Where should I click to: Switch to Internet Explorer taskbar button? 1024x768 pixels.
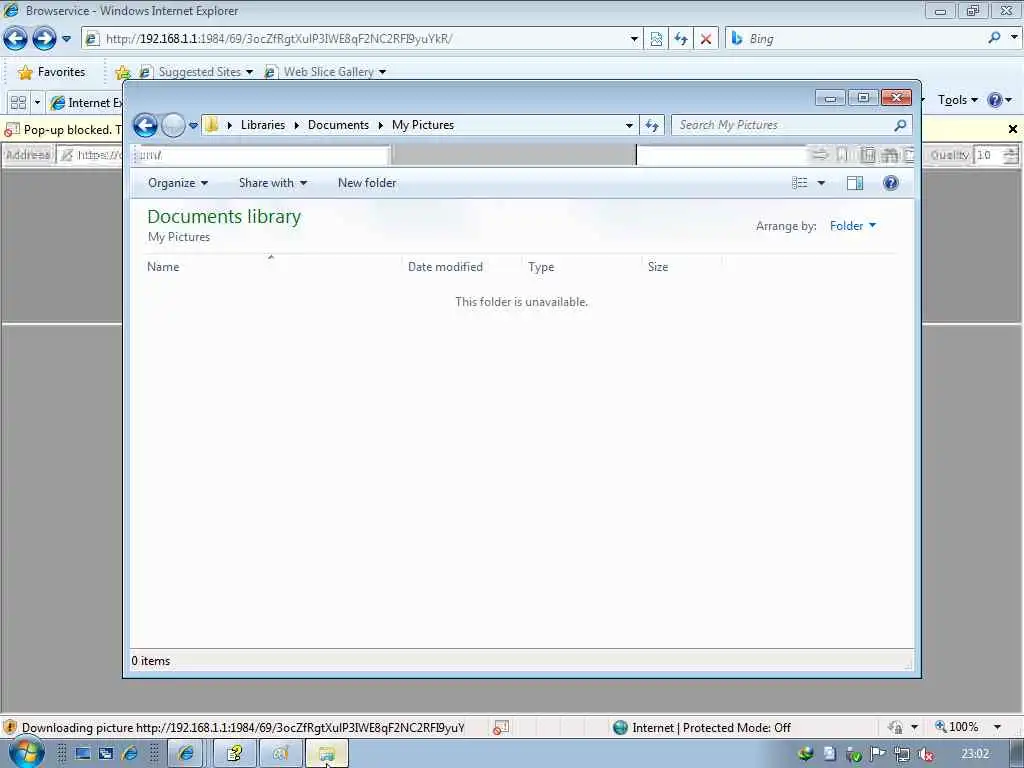[x=186, y=754]
